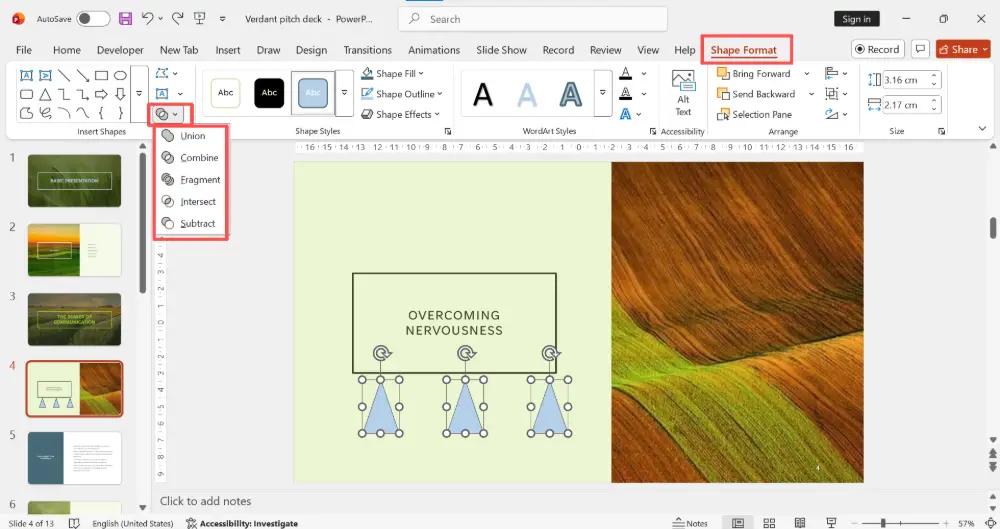This screenshot has height=529, width=1000.
Task: Pick the Right Arrow shape
Action: point(101,94)
